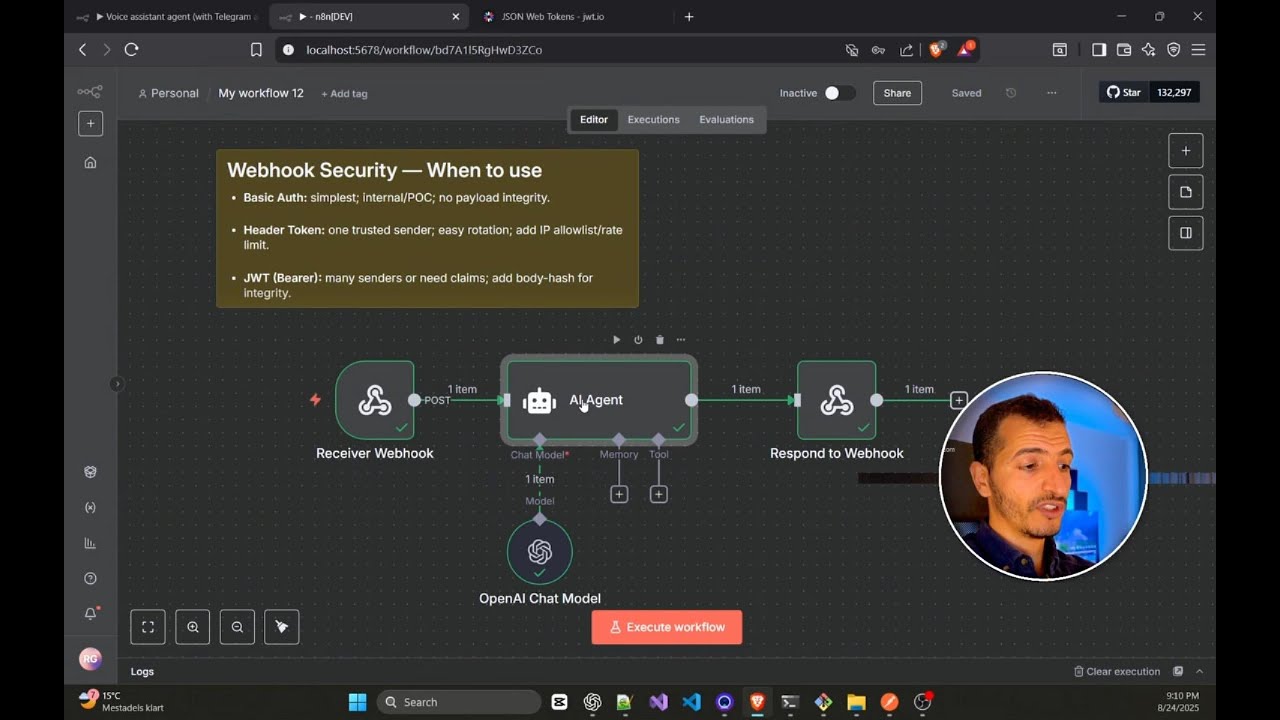Open the Home overview icon in sidebar
The image size is (1280, 720).
tap(90, 162)
